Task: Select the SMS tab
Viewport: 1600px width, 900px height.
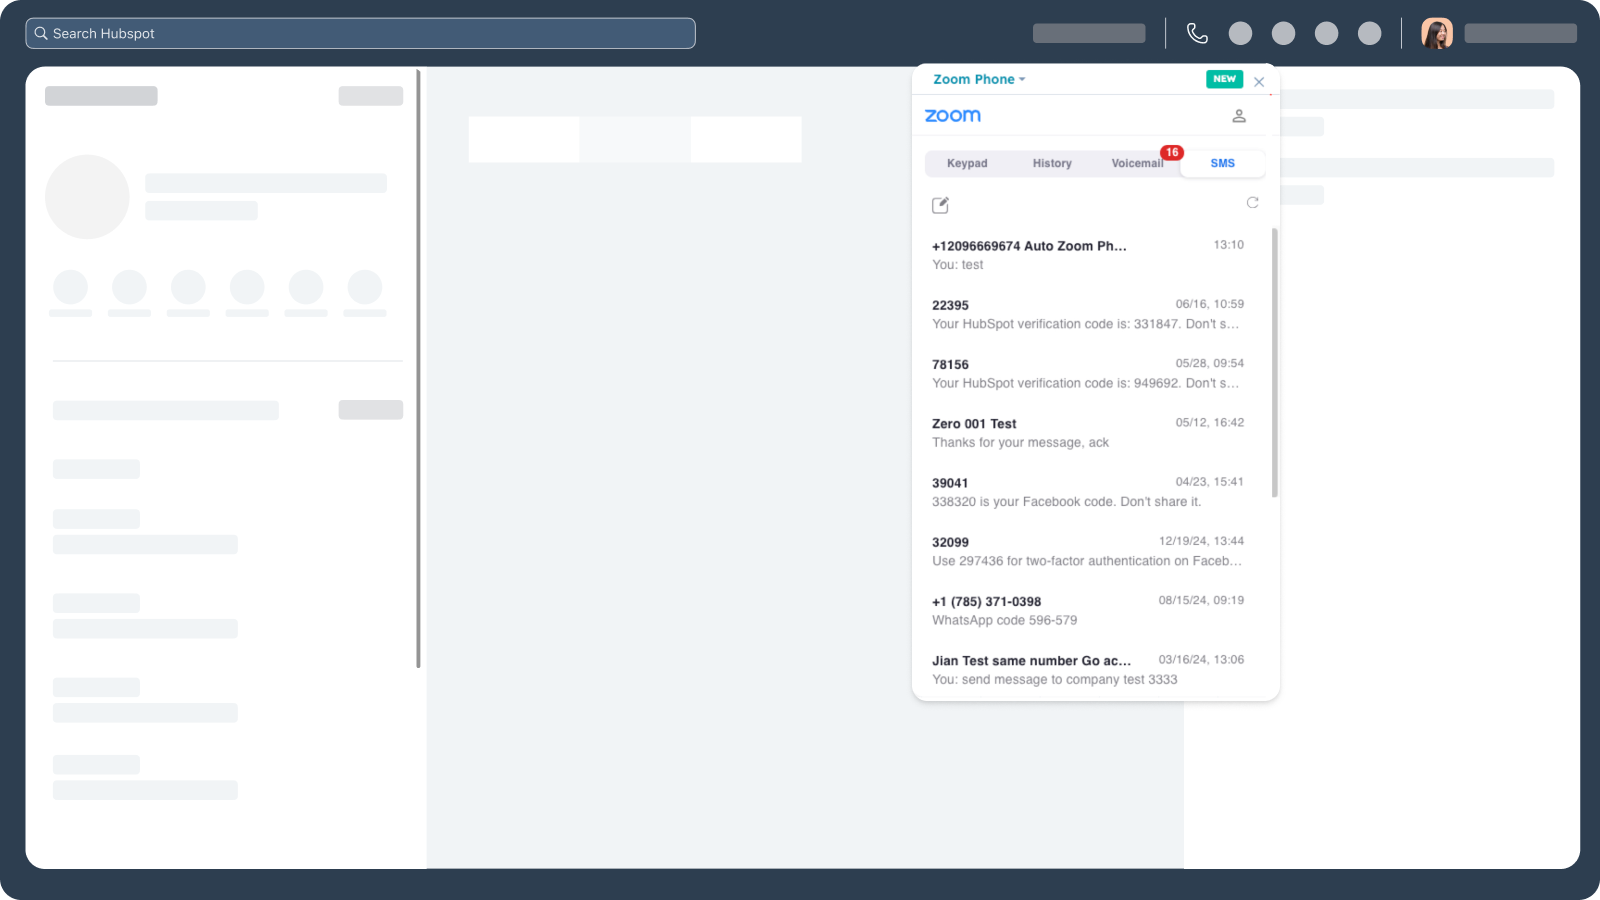Action: [x=1222, y=163]
